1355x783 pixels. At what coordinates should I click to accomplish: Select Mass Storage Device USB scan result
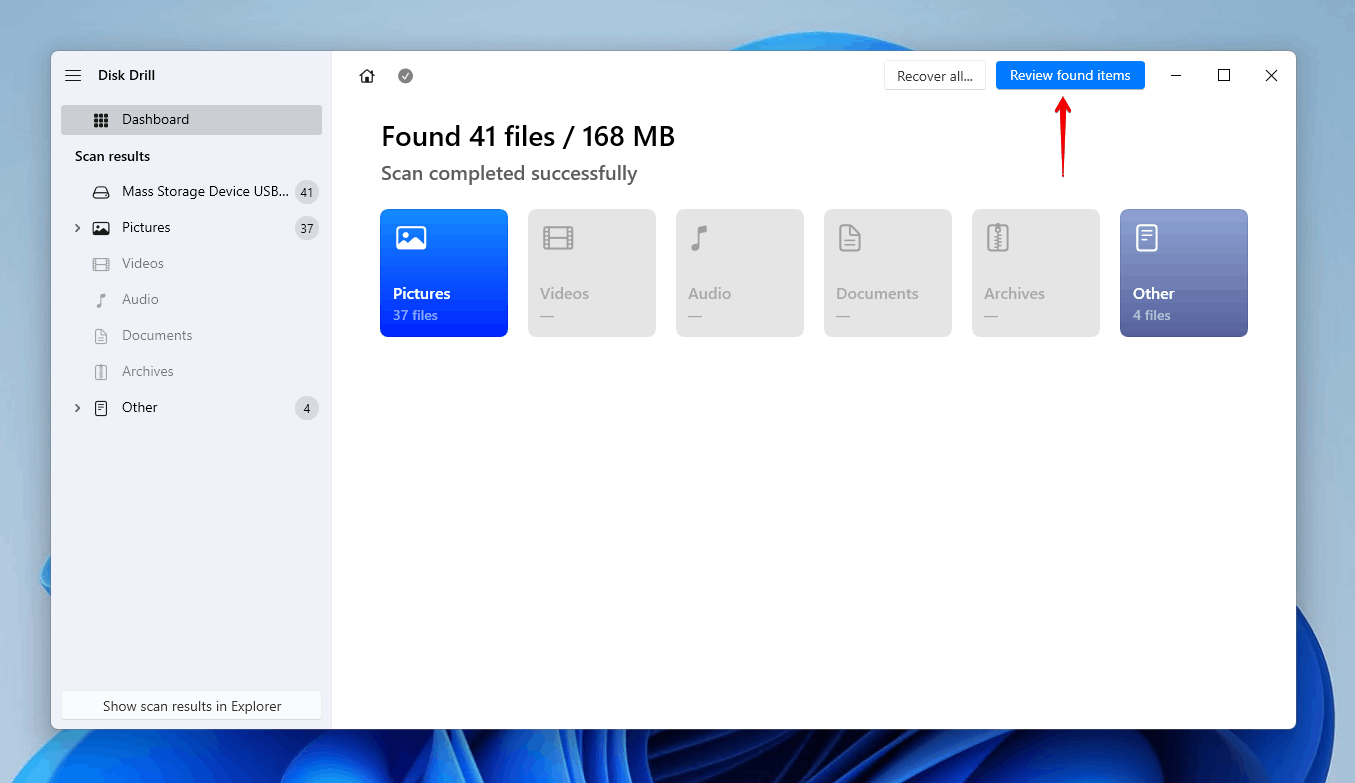coord(191,192)
